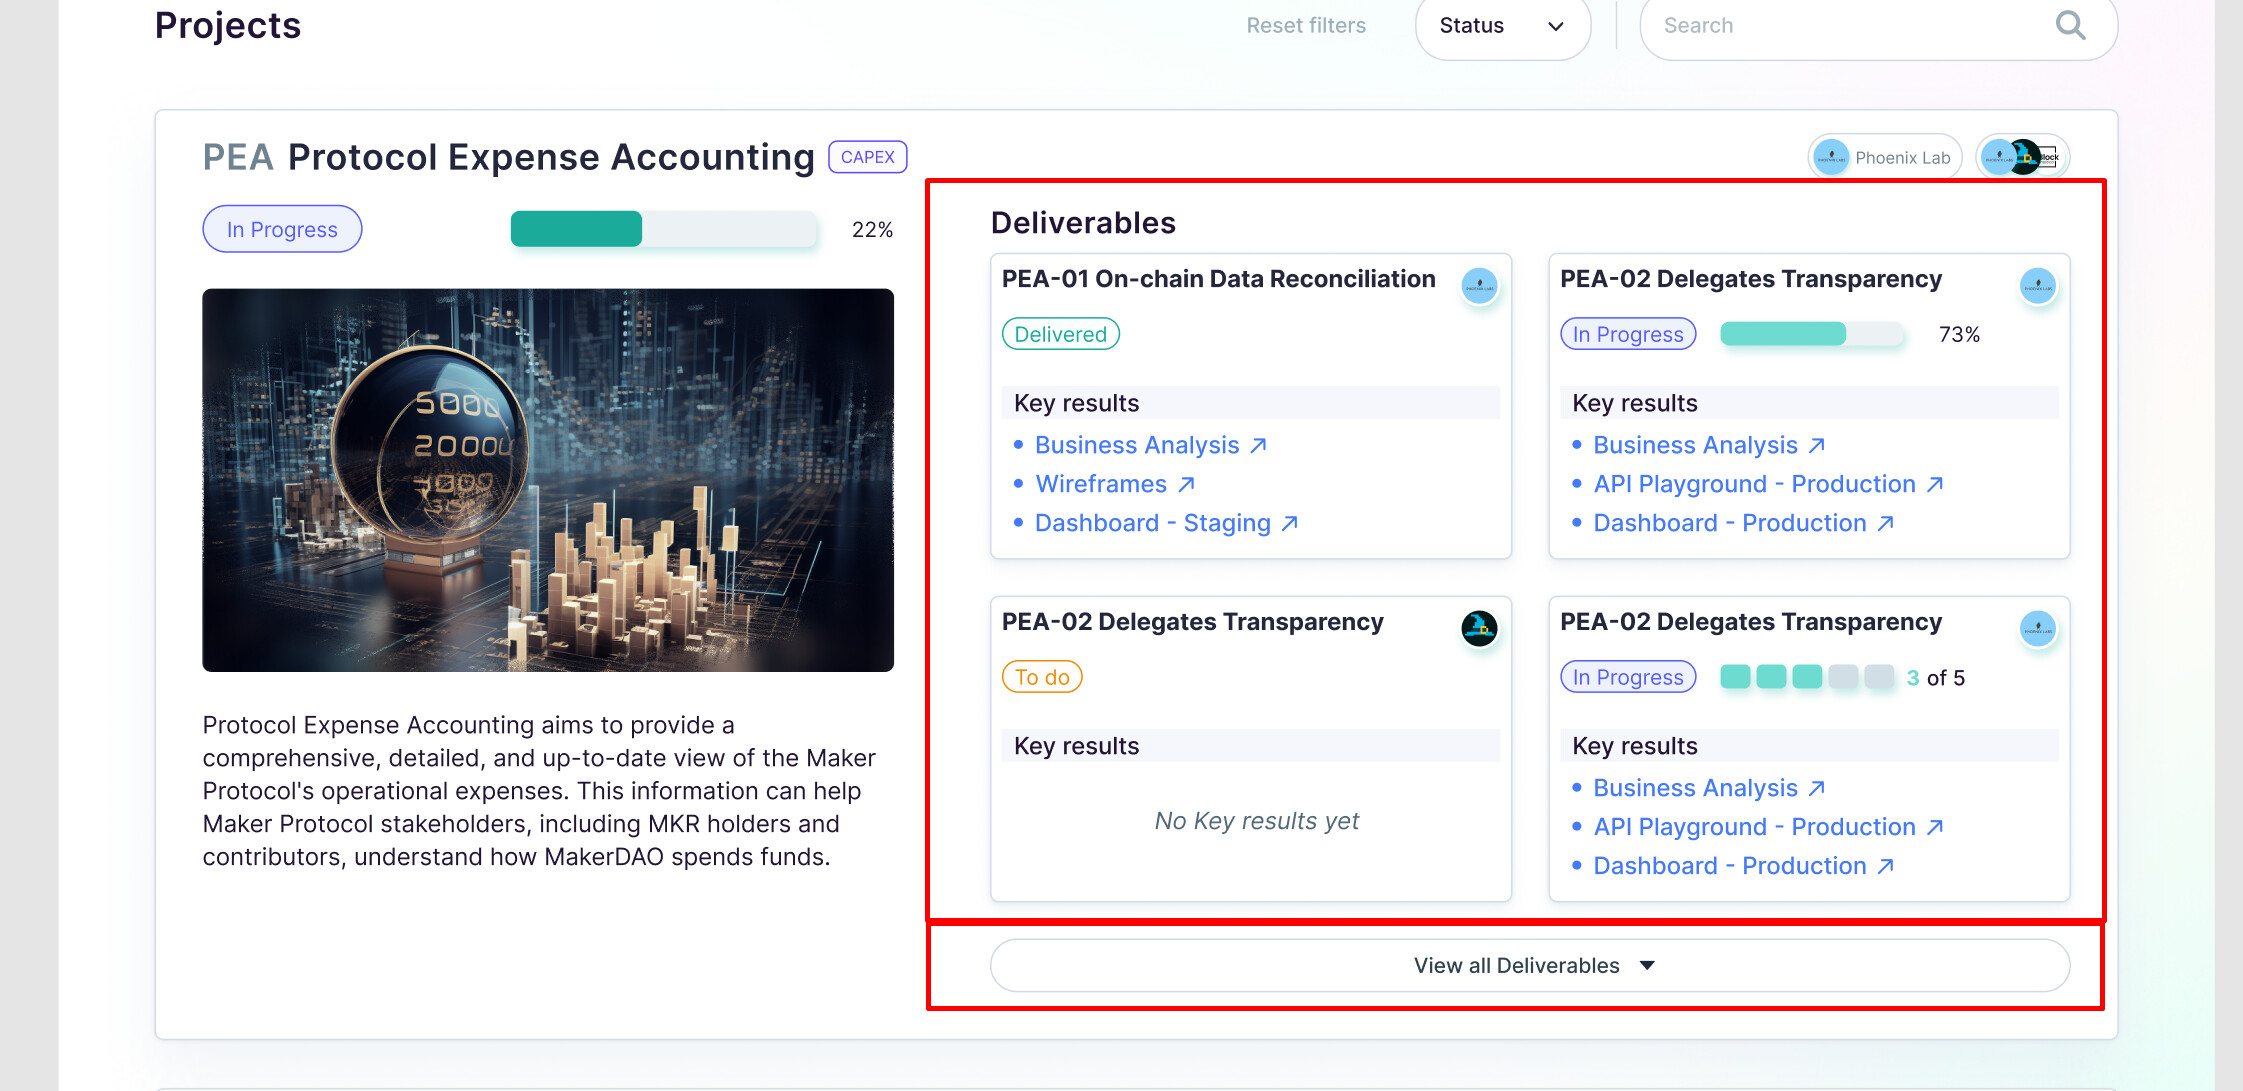Viewport: 2243px width, 1091px height.
Task: Click owner avatar on PEA-01 deliverable card
Action: coord(1479,286)
